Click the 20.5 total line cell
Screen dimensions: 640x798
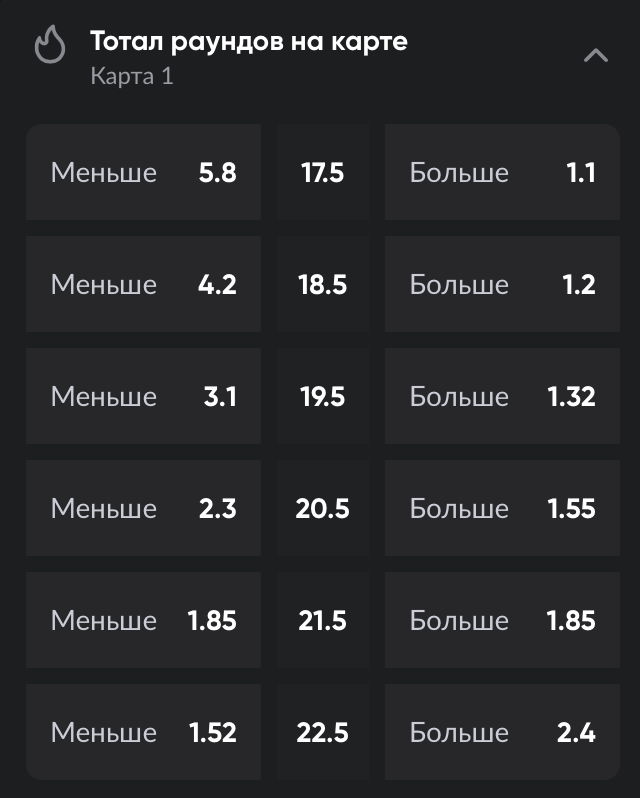[x=322, y=509]
